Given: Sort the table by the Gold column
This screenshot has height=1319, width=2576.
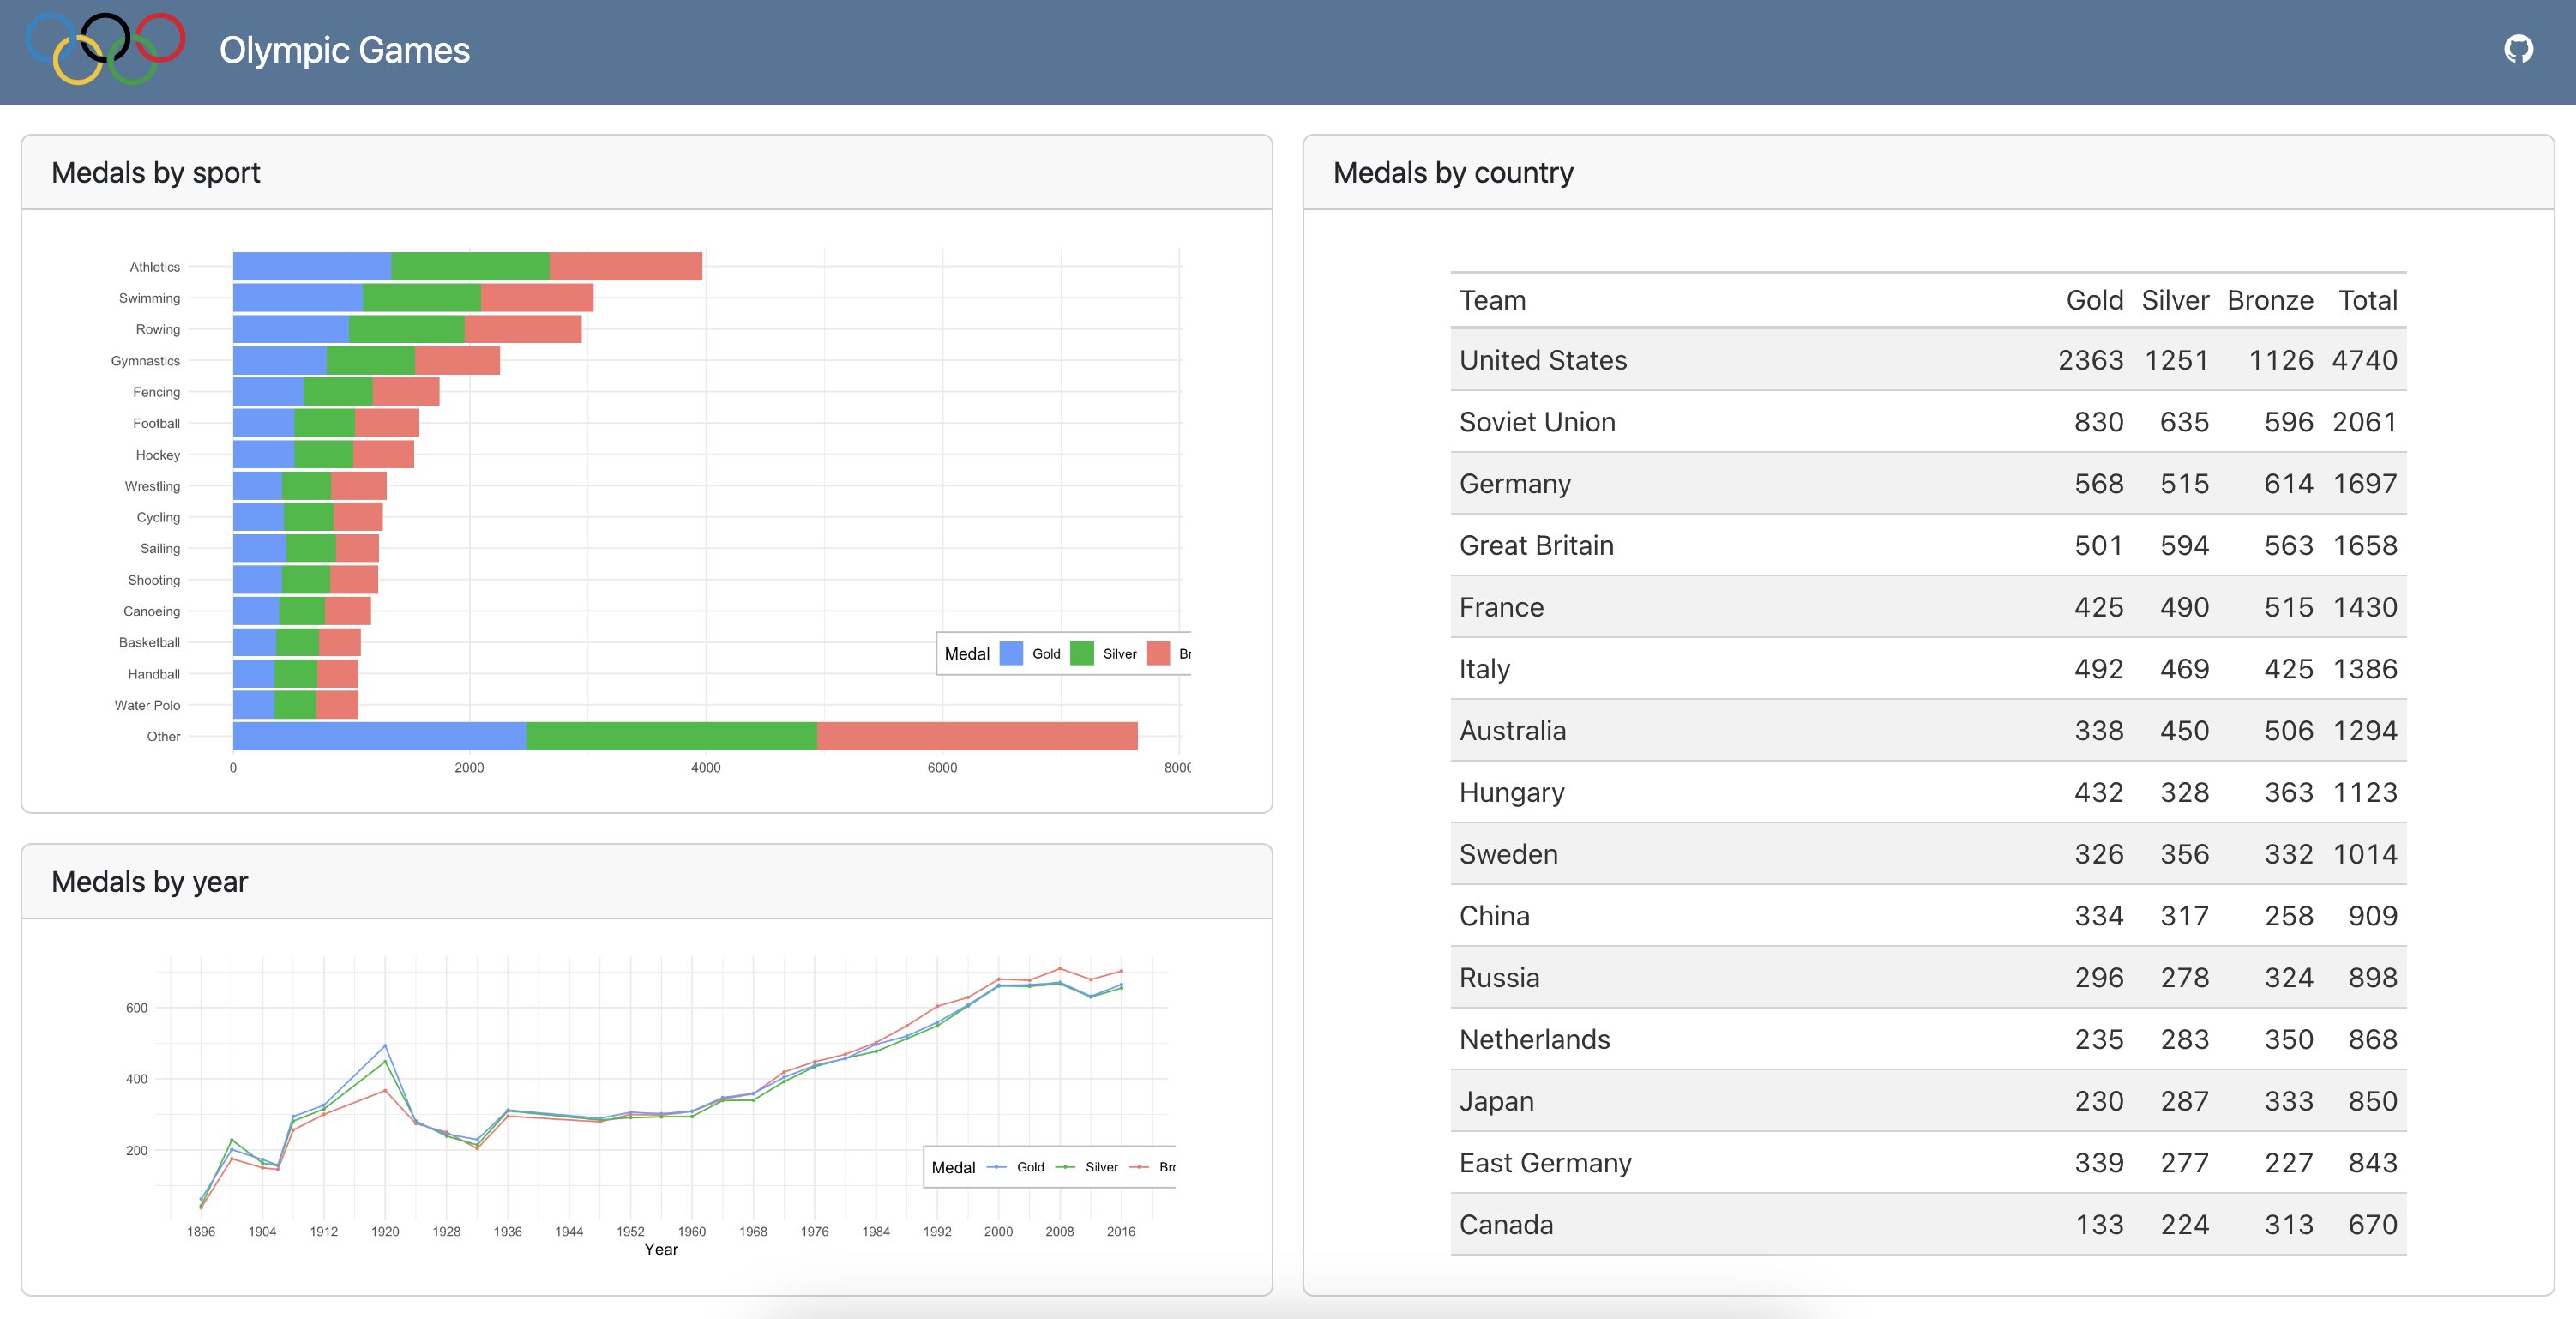Looking at the screenshot, I should coord(2095,299).
